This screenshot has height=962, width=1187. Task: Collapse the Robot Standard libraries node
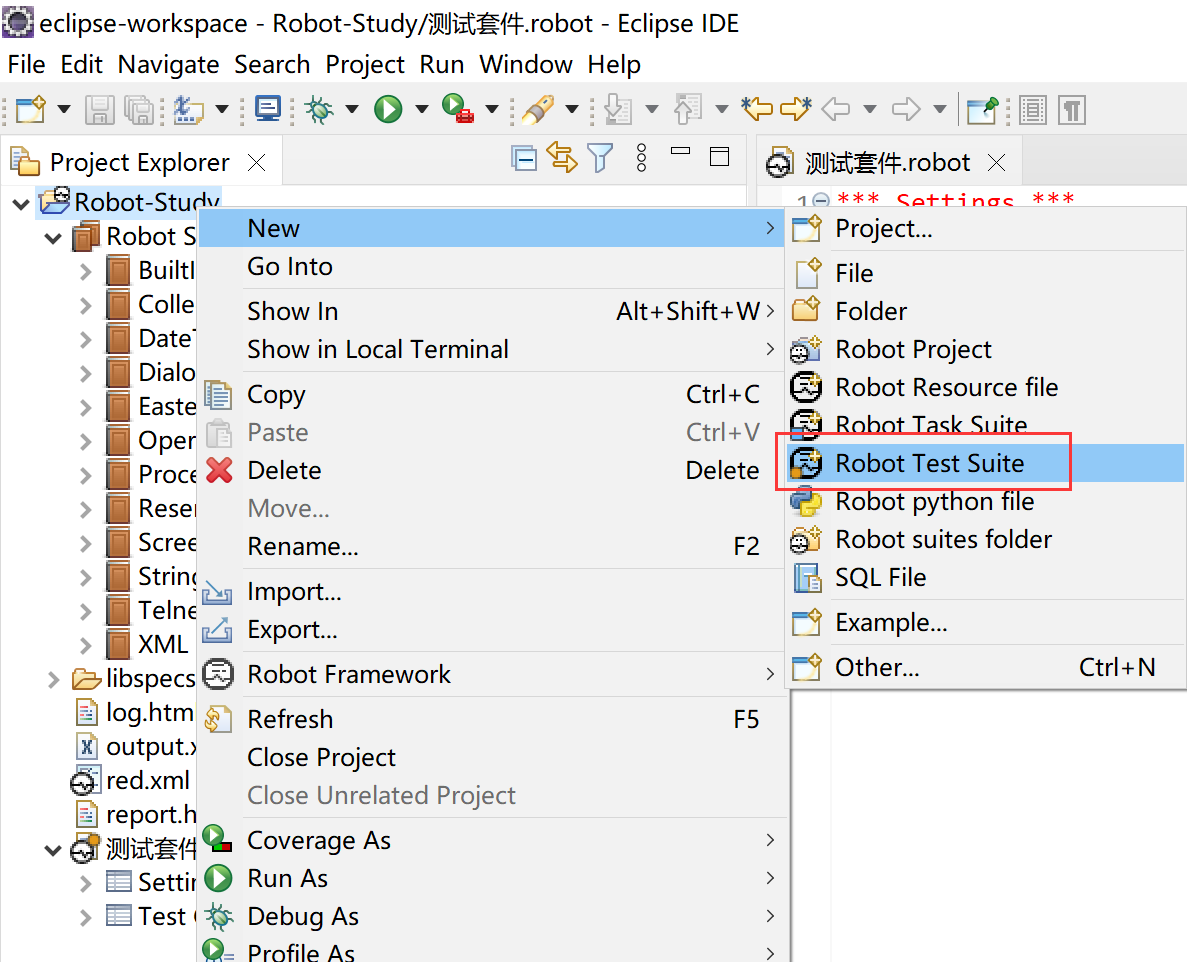pyautogui.click(x=53, y=238)
